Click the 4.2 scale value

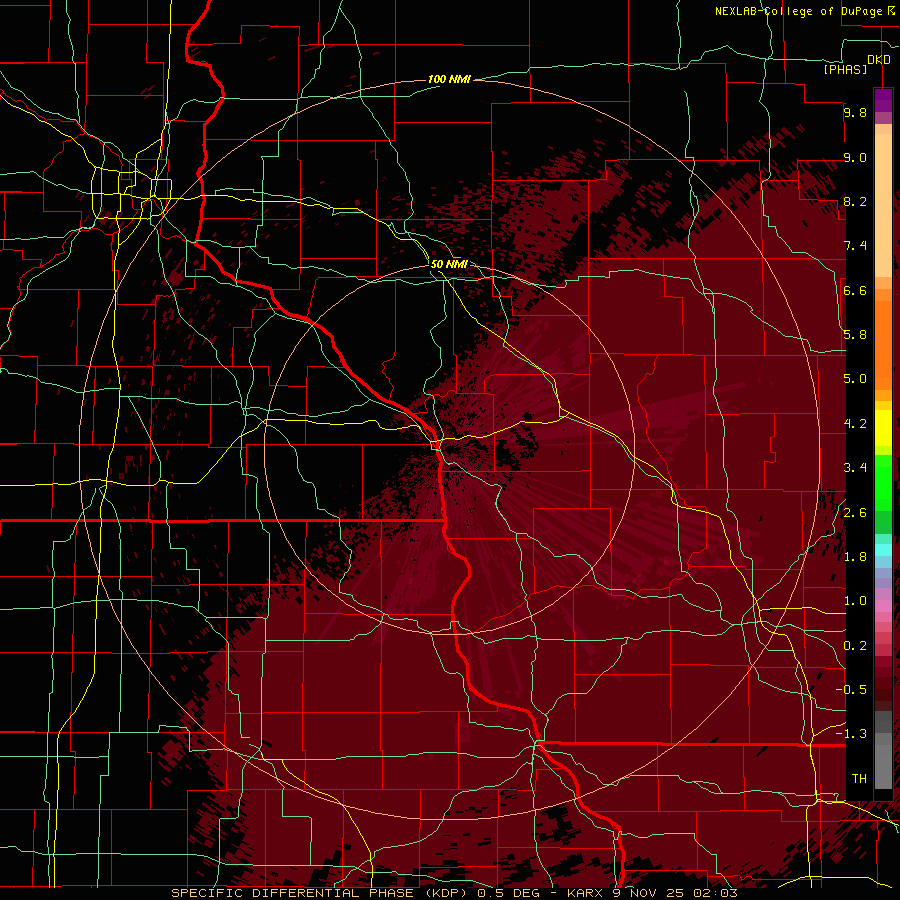pos(855,424)
